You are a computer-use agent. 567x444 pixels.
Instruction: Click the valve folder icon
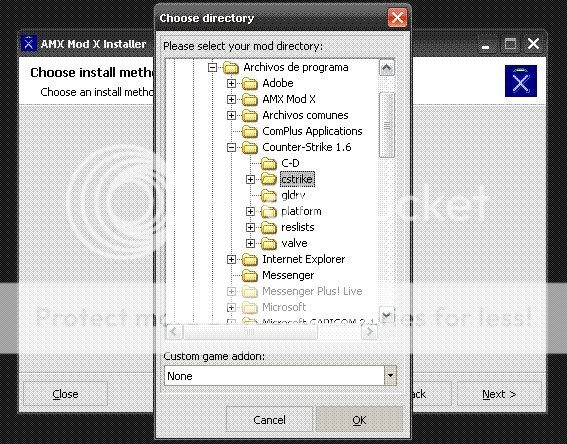pyautogui.click(x=269, y=243)
